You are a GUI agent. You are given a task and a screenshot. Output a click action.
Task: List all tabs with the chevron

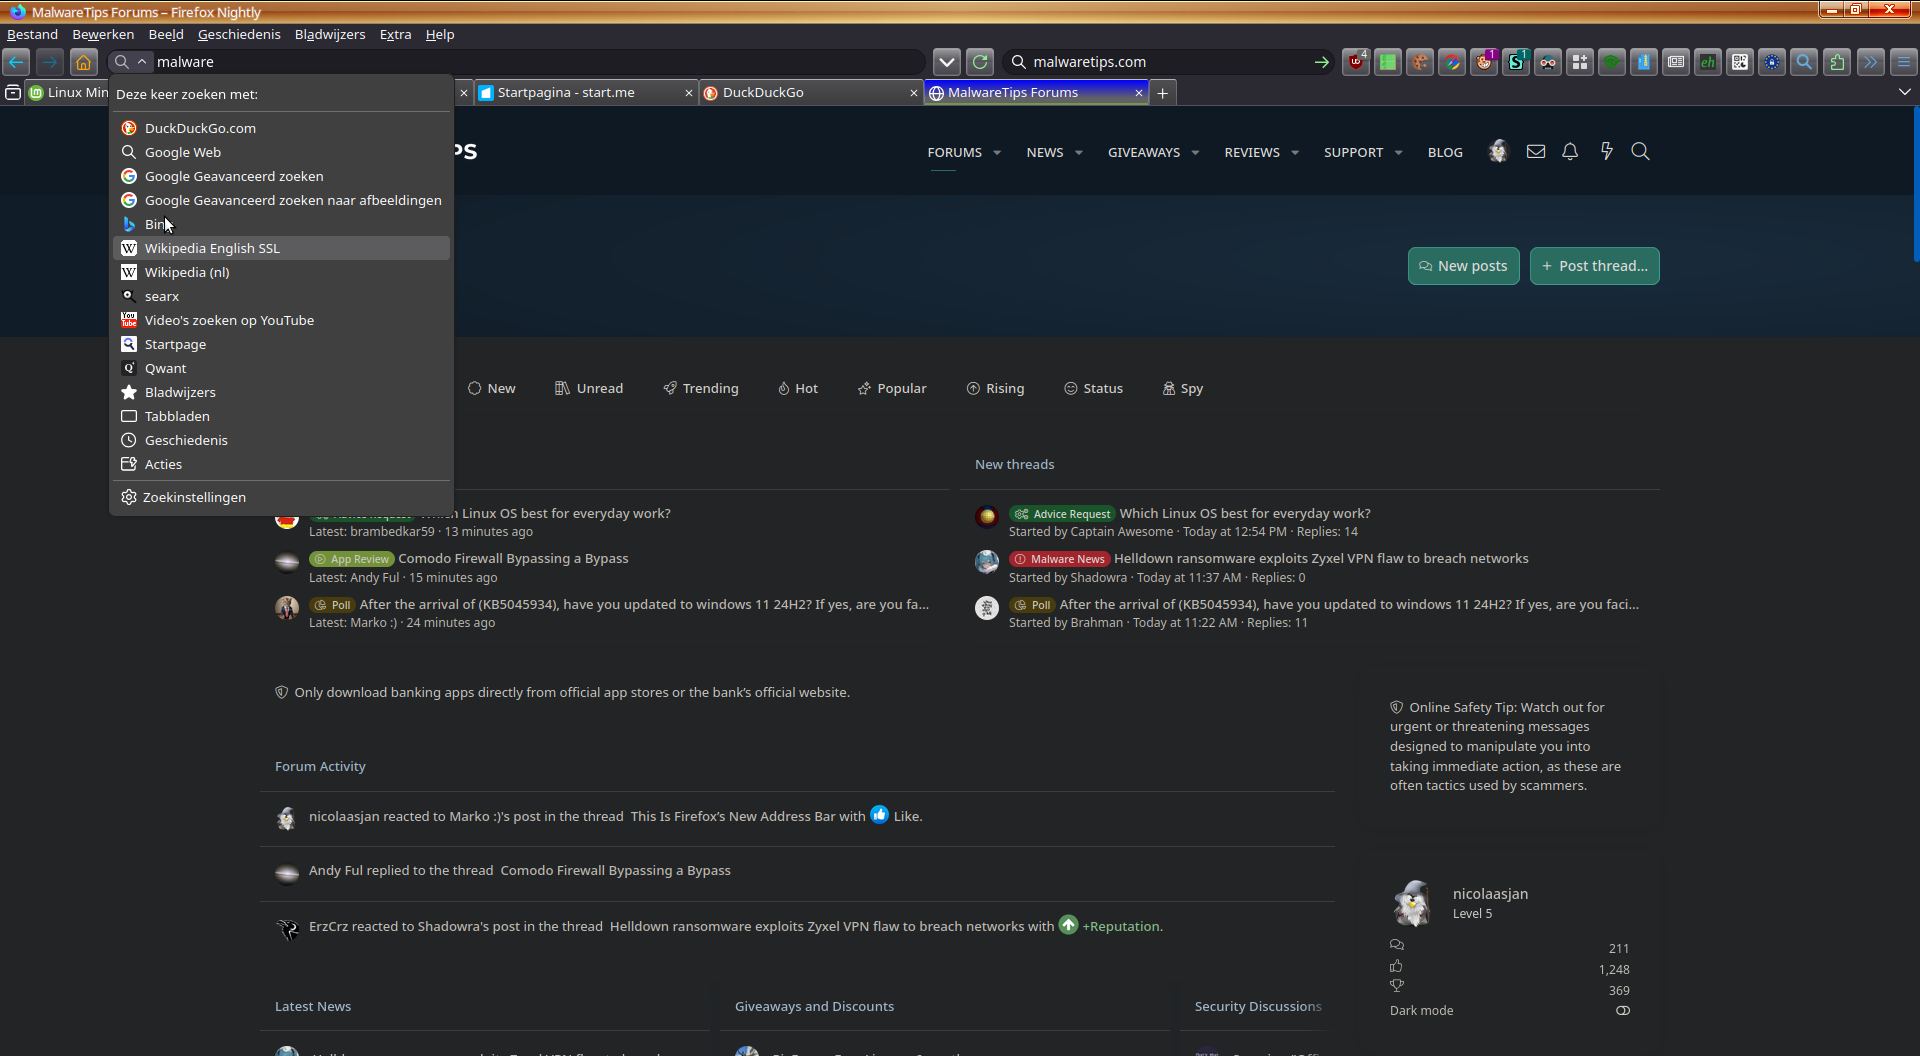point(1905,92)
